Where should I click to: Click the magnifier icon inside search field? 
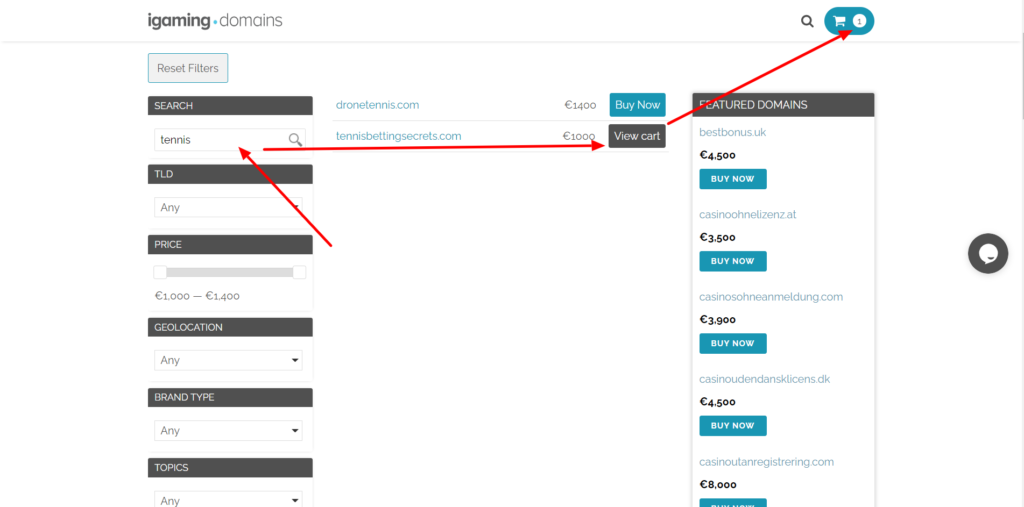tap(295, 140)
